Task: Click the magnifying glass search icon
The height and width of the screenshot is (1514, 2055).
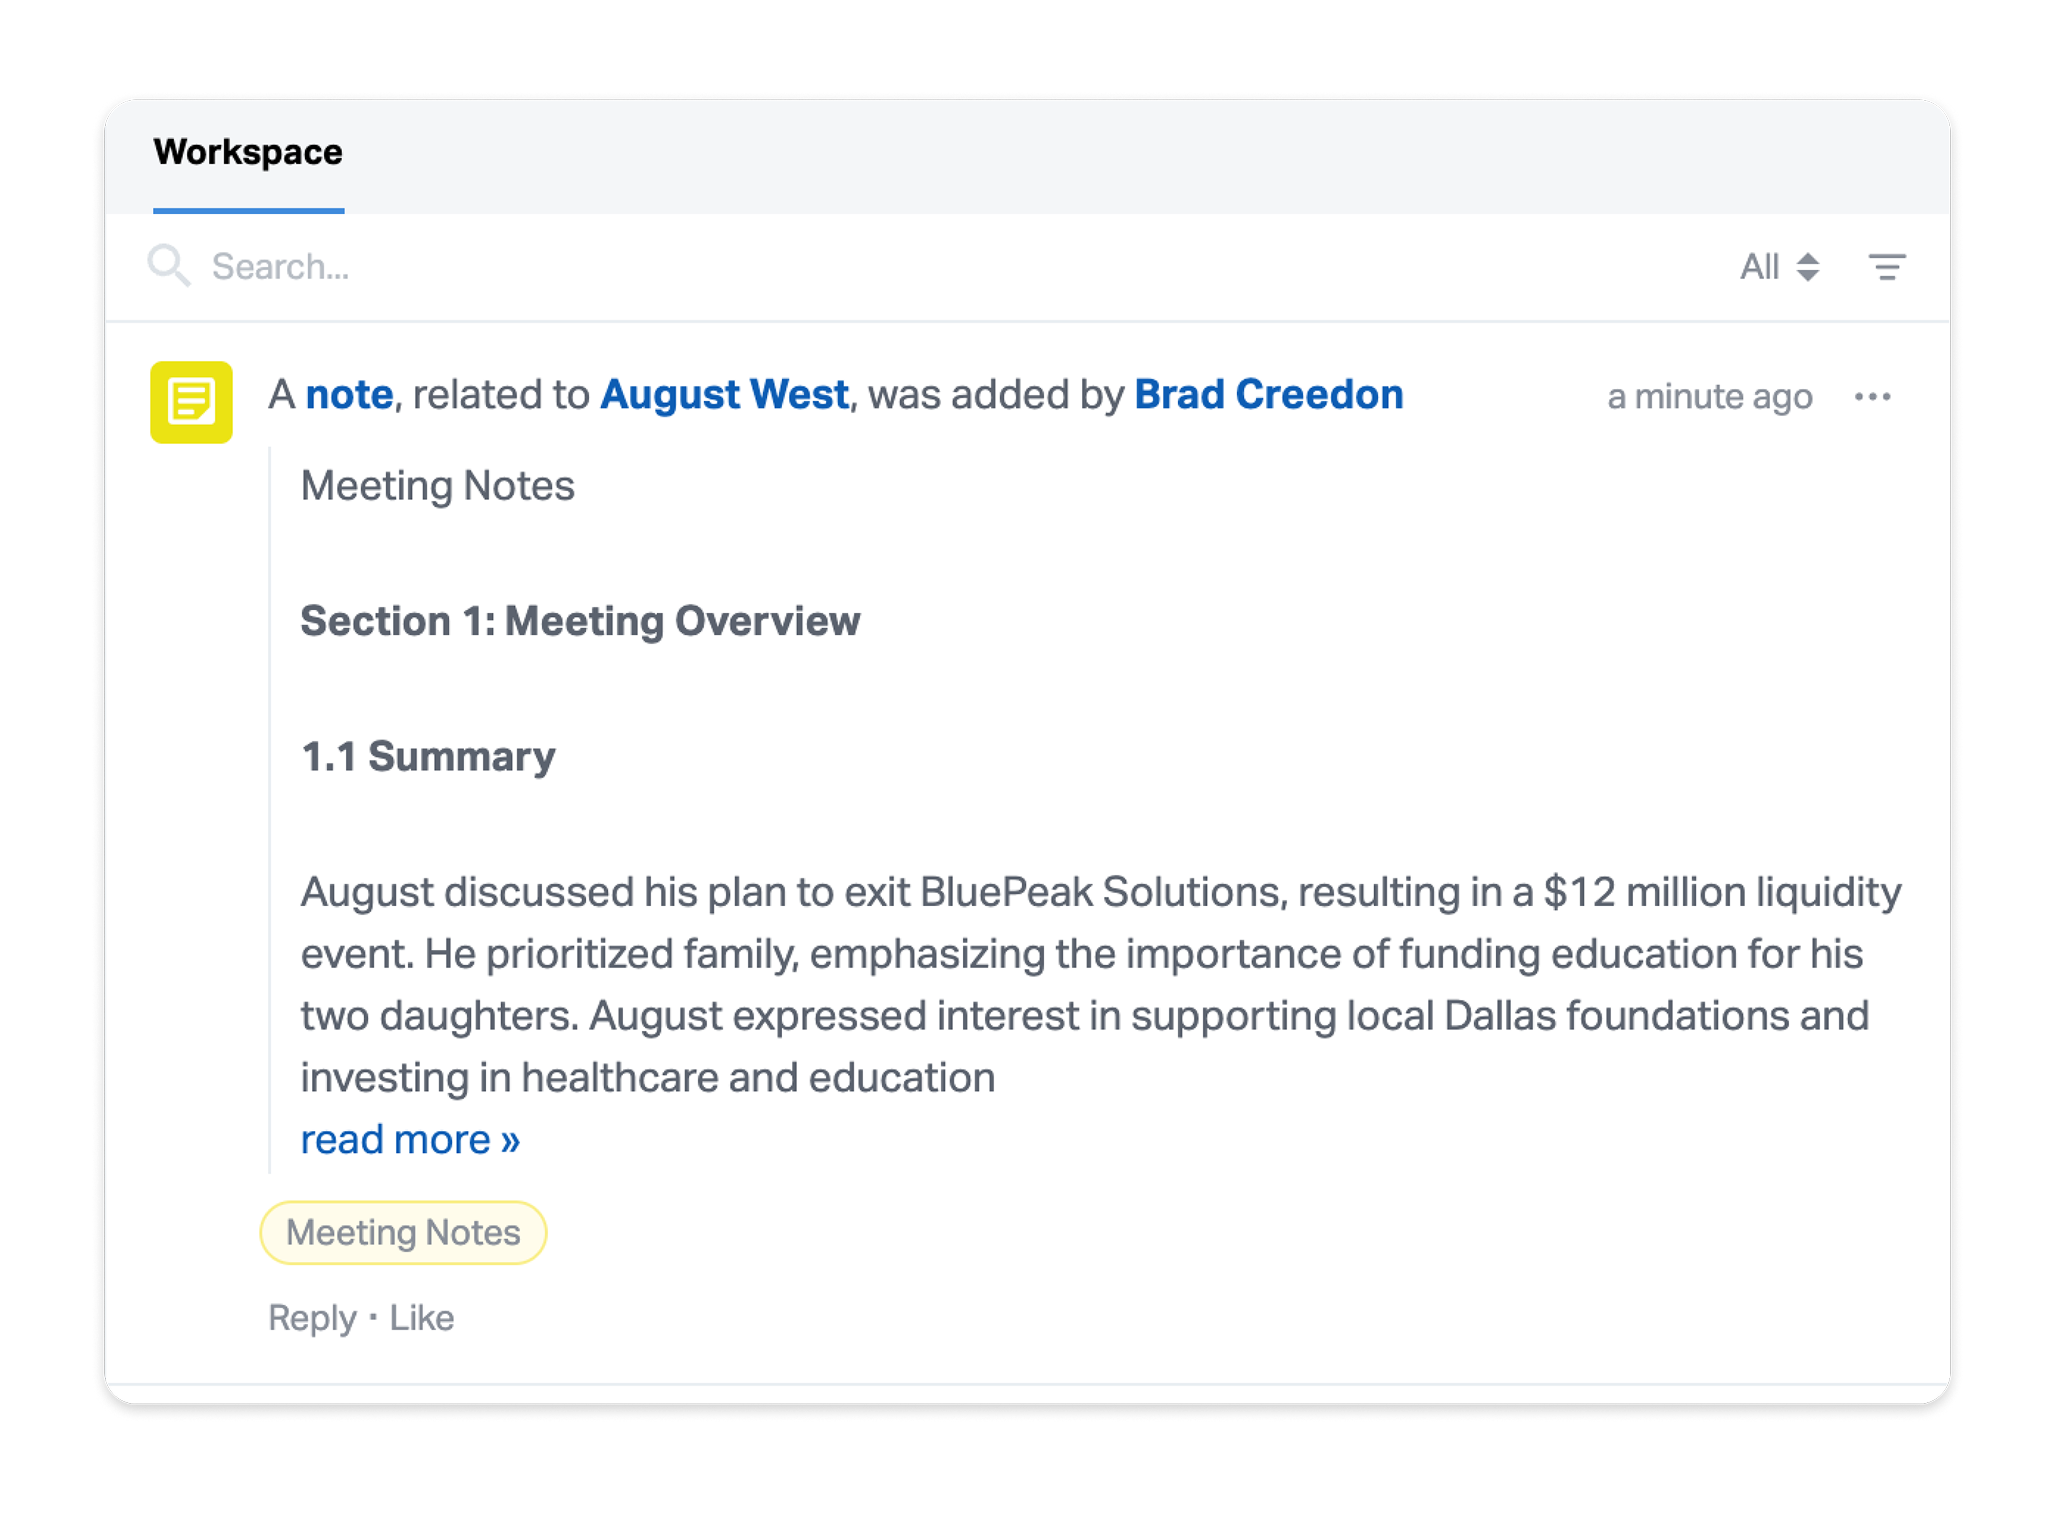Action: 168,266
